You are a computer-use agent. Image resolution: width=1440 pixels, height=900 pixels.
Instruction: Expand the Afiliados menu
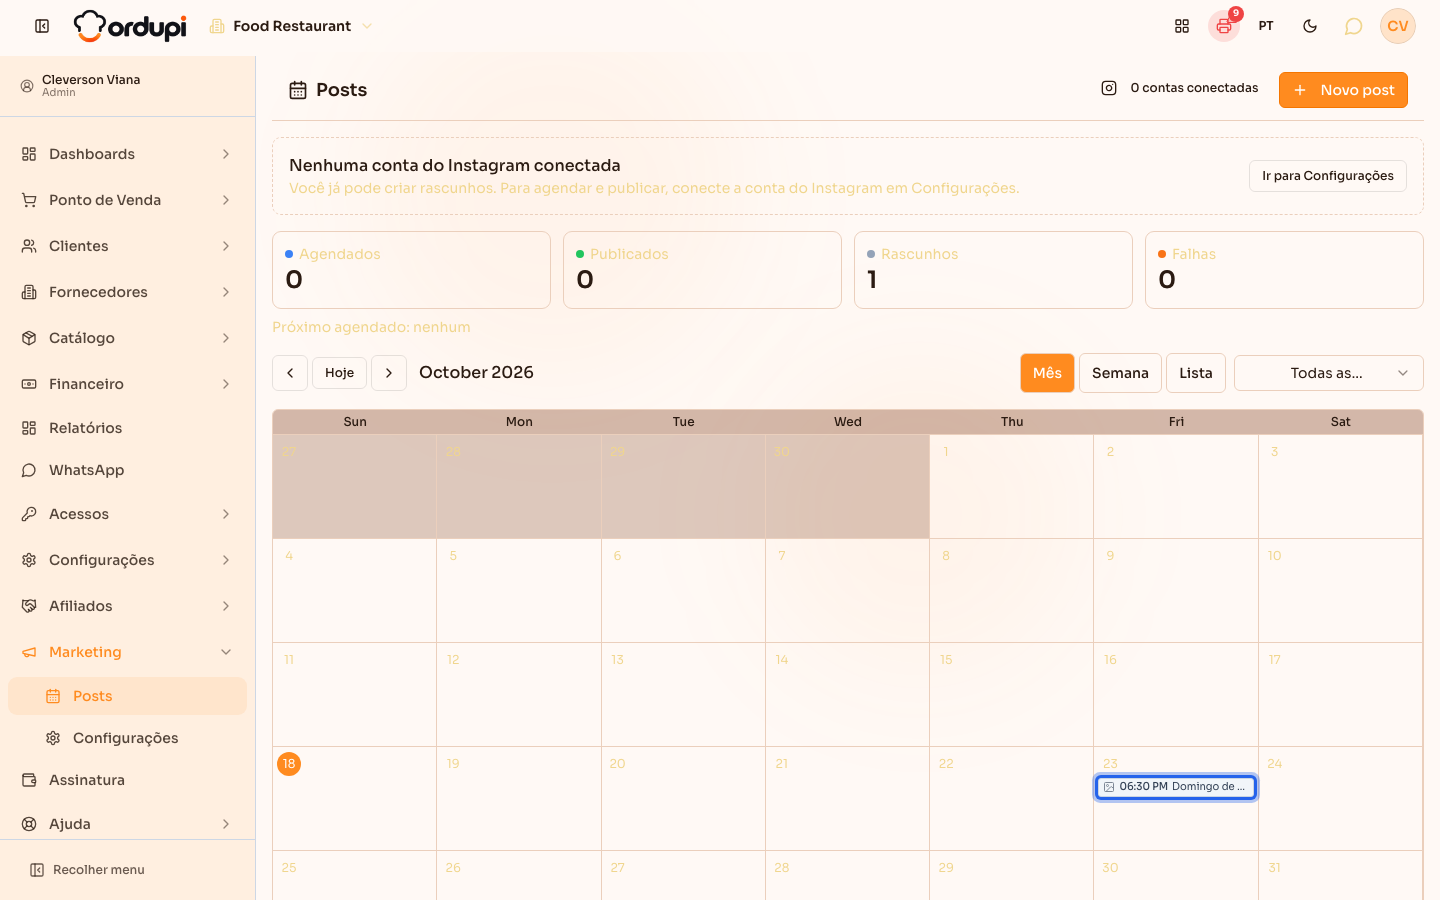127,606
